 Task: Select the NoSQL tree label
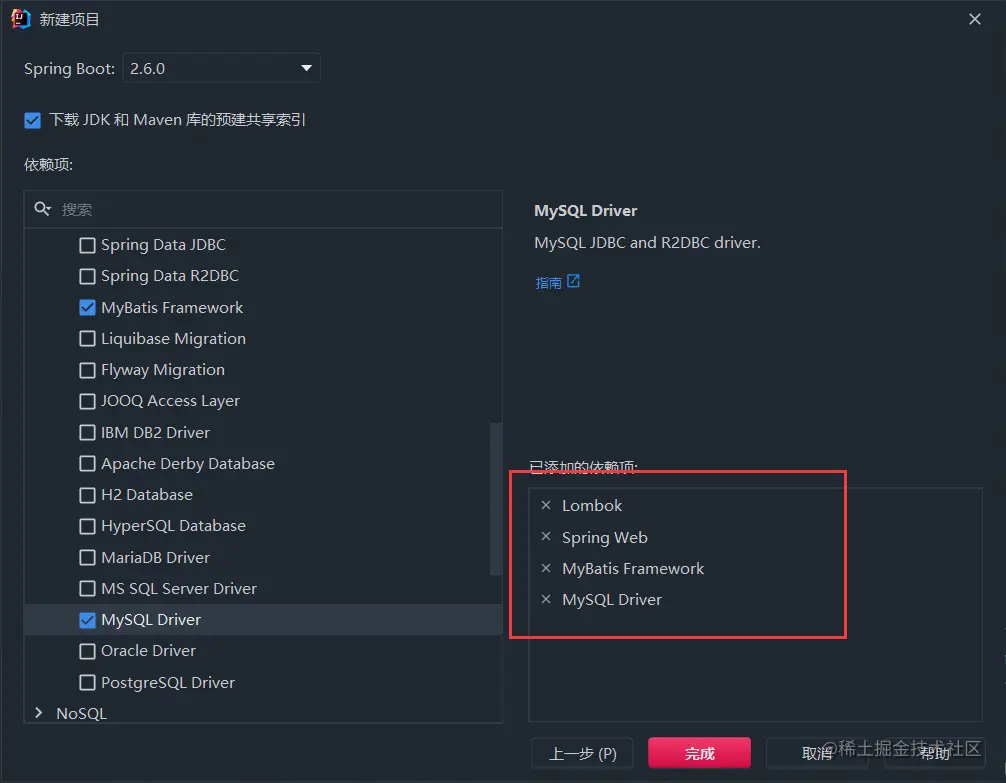coord(81,713)
